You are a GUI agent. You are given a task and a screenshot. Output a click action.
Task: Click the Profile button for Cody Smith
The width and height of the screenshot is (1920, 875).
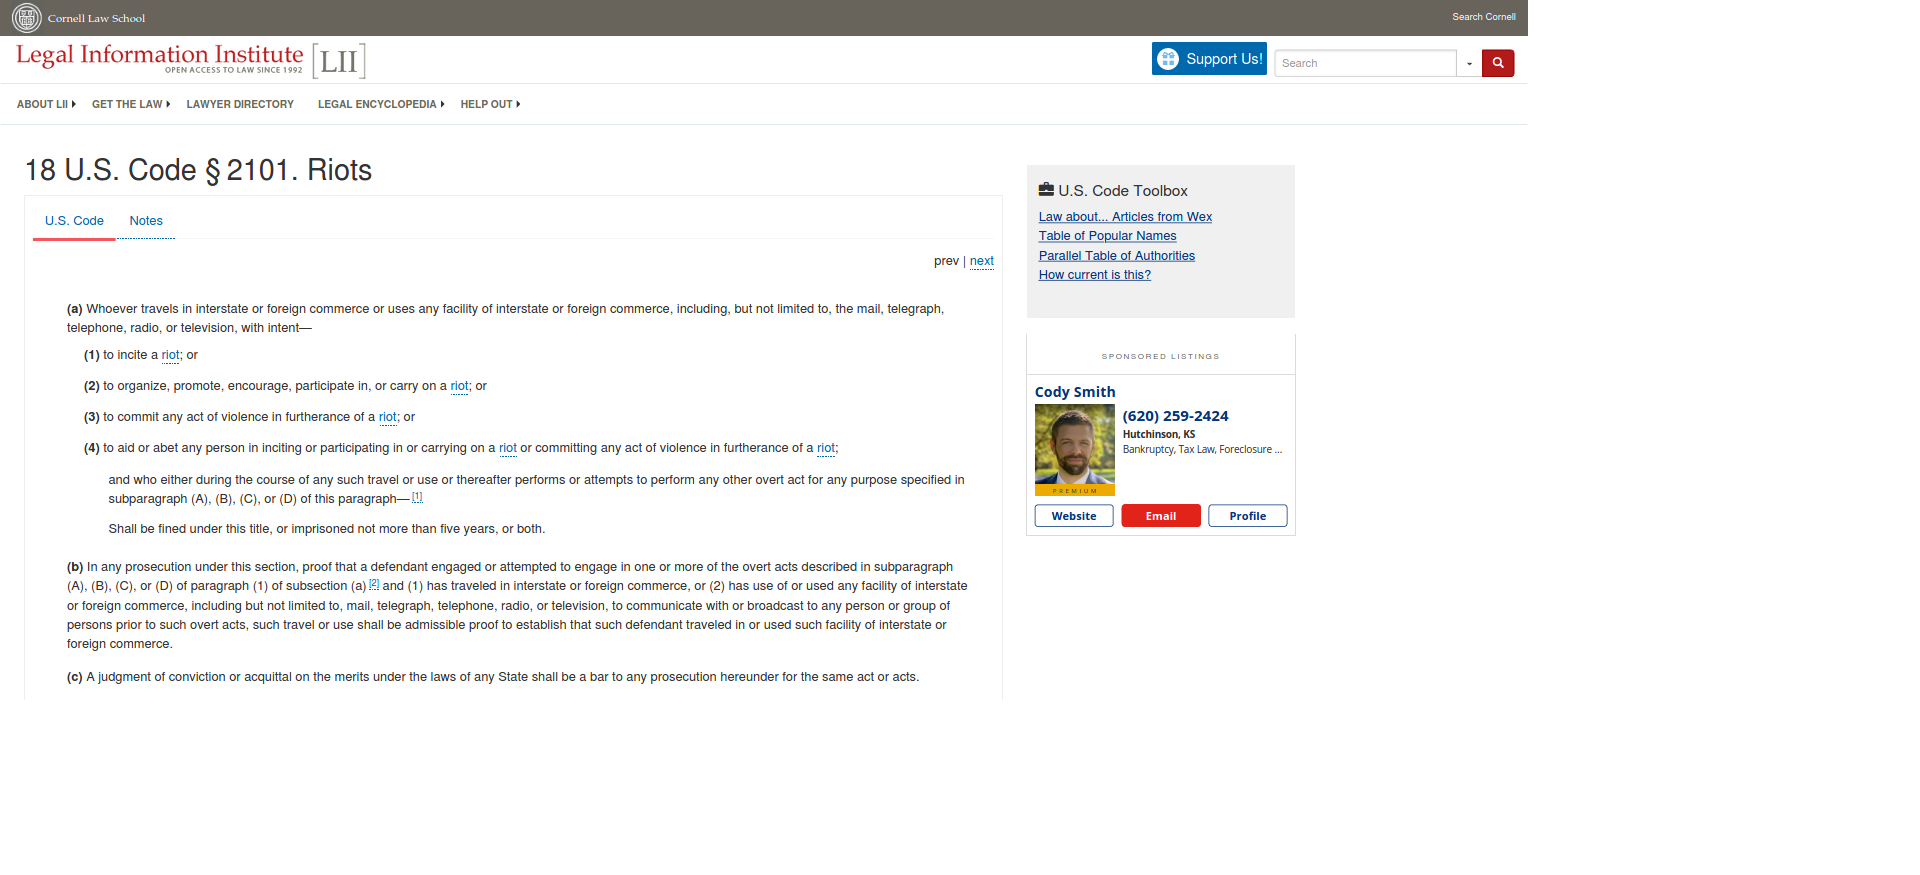pos(1248,516)
